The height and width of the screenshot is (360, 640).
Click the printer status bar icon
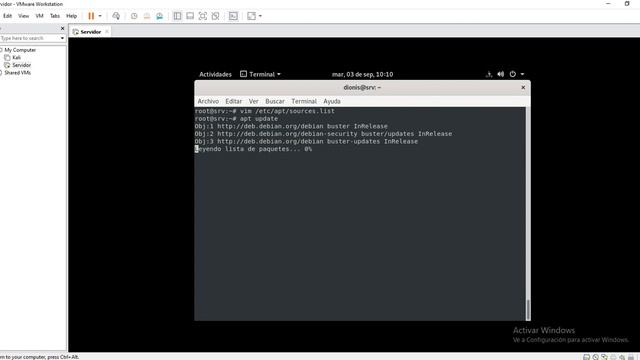[613, 357]
